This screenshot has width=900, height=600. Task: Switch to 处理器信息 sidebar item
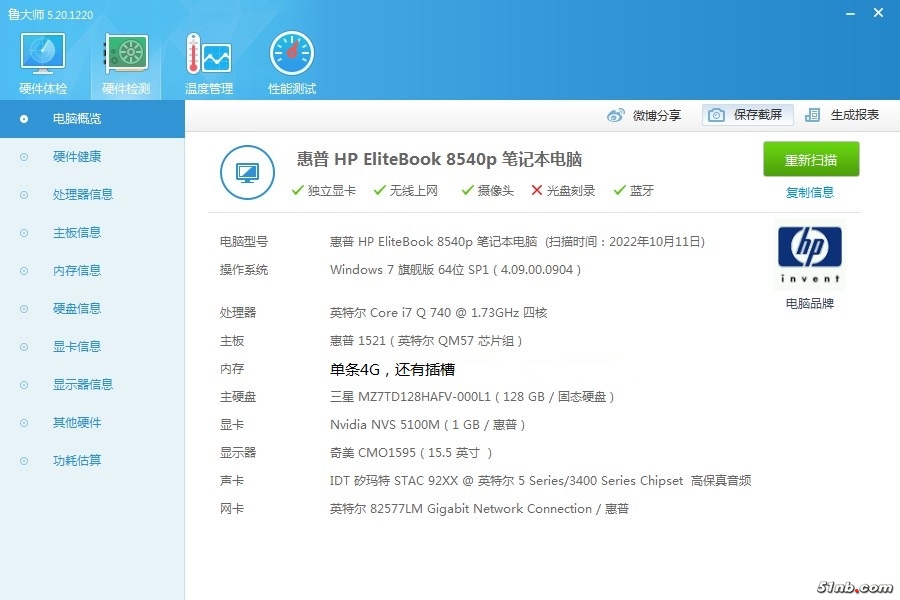(83, 195)
